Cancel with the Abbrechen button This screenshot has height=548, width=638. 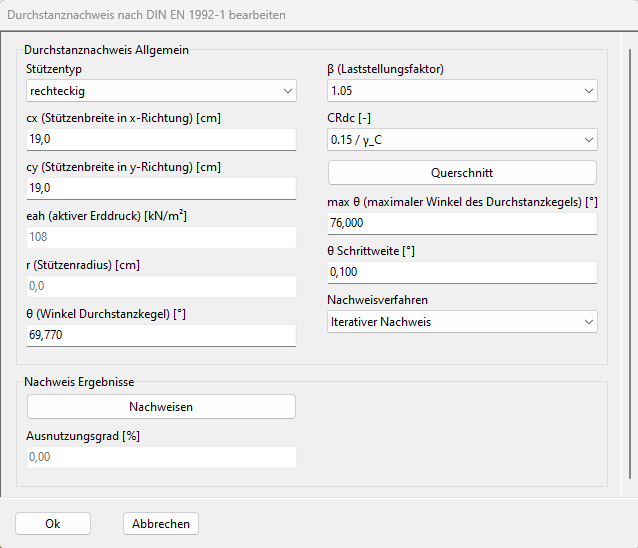(161, 524)
